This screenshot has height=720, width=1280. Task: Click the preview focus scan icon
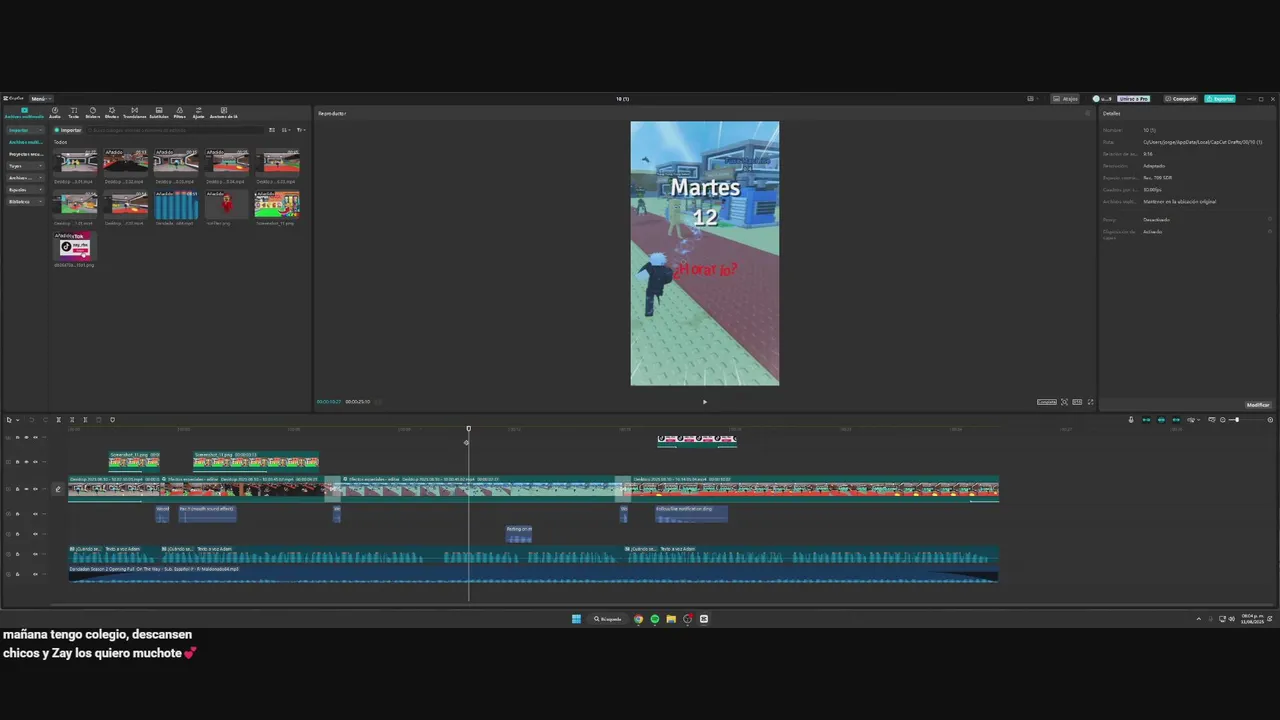point(1064,402)
